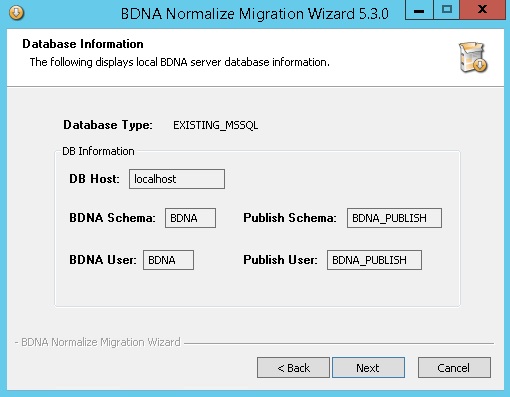Image resolution: width=510 pixels, height=397 pixels.
Task: Focus the DB Host field showing localhost
Action: coord(177,179)
